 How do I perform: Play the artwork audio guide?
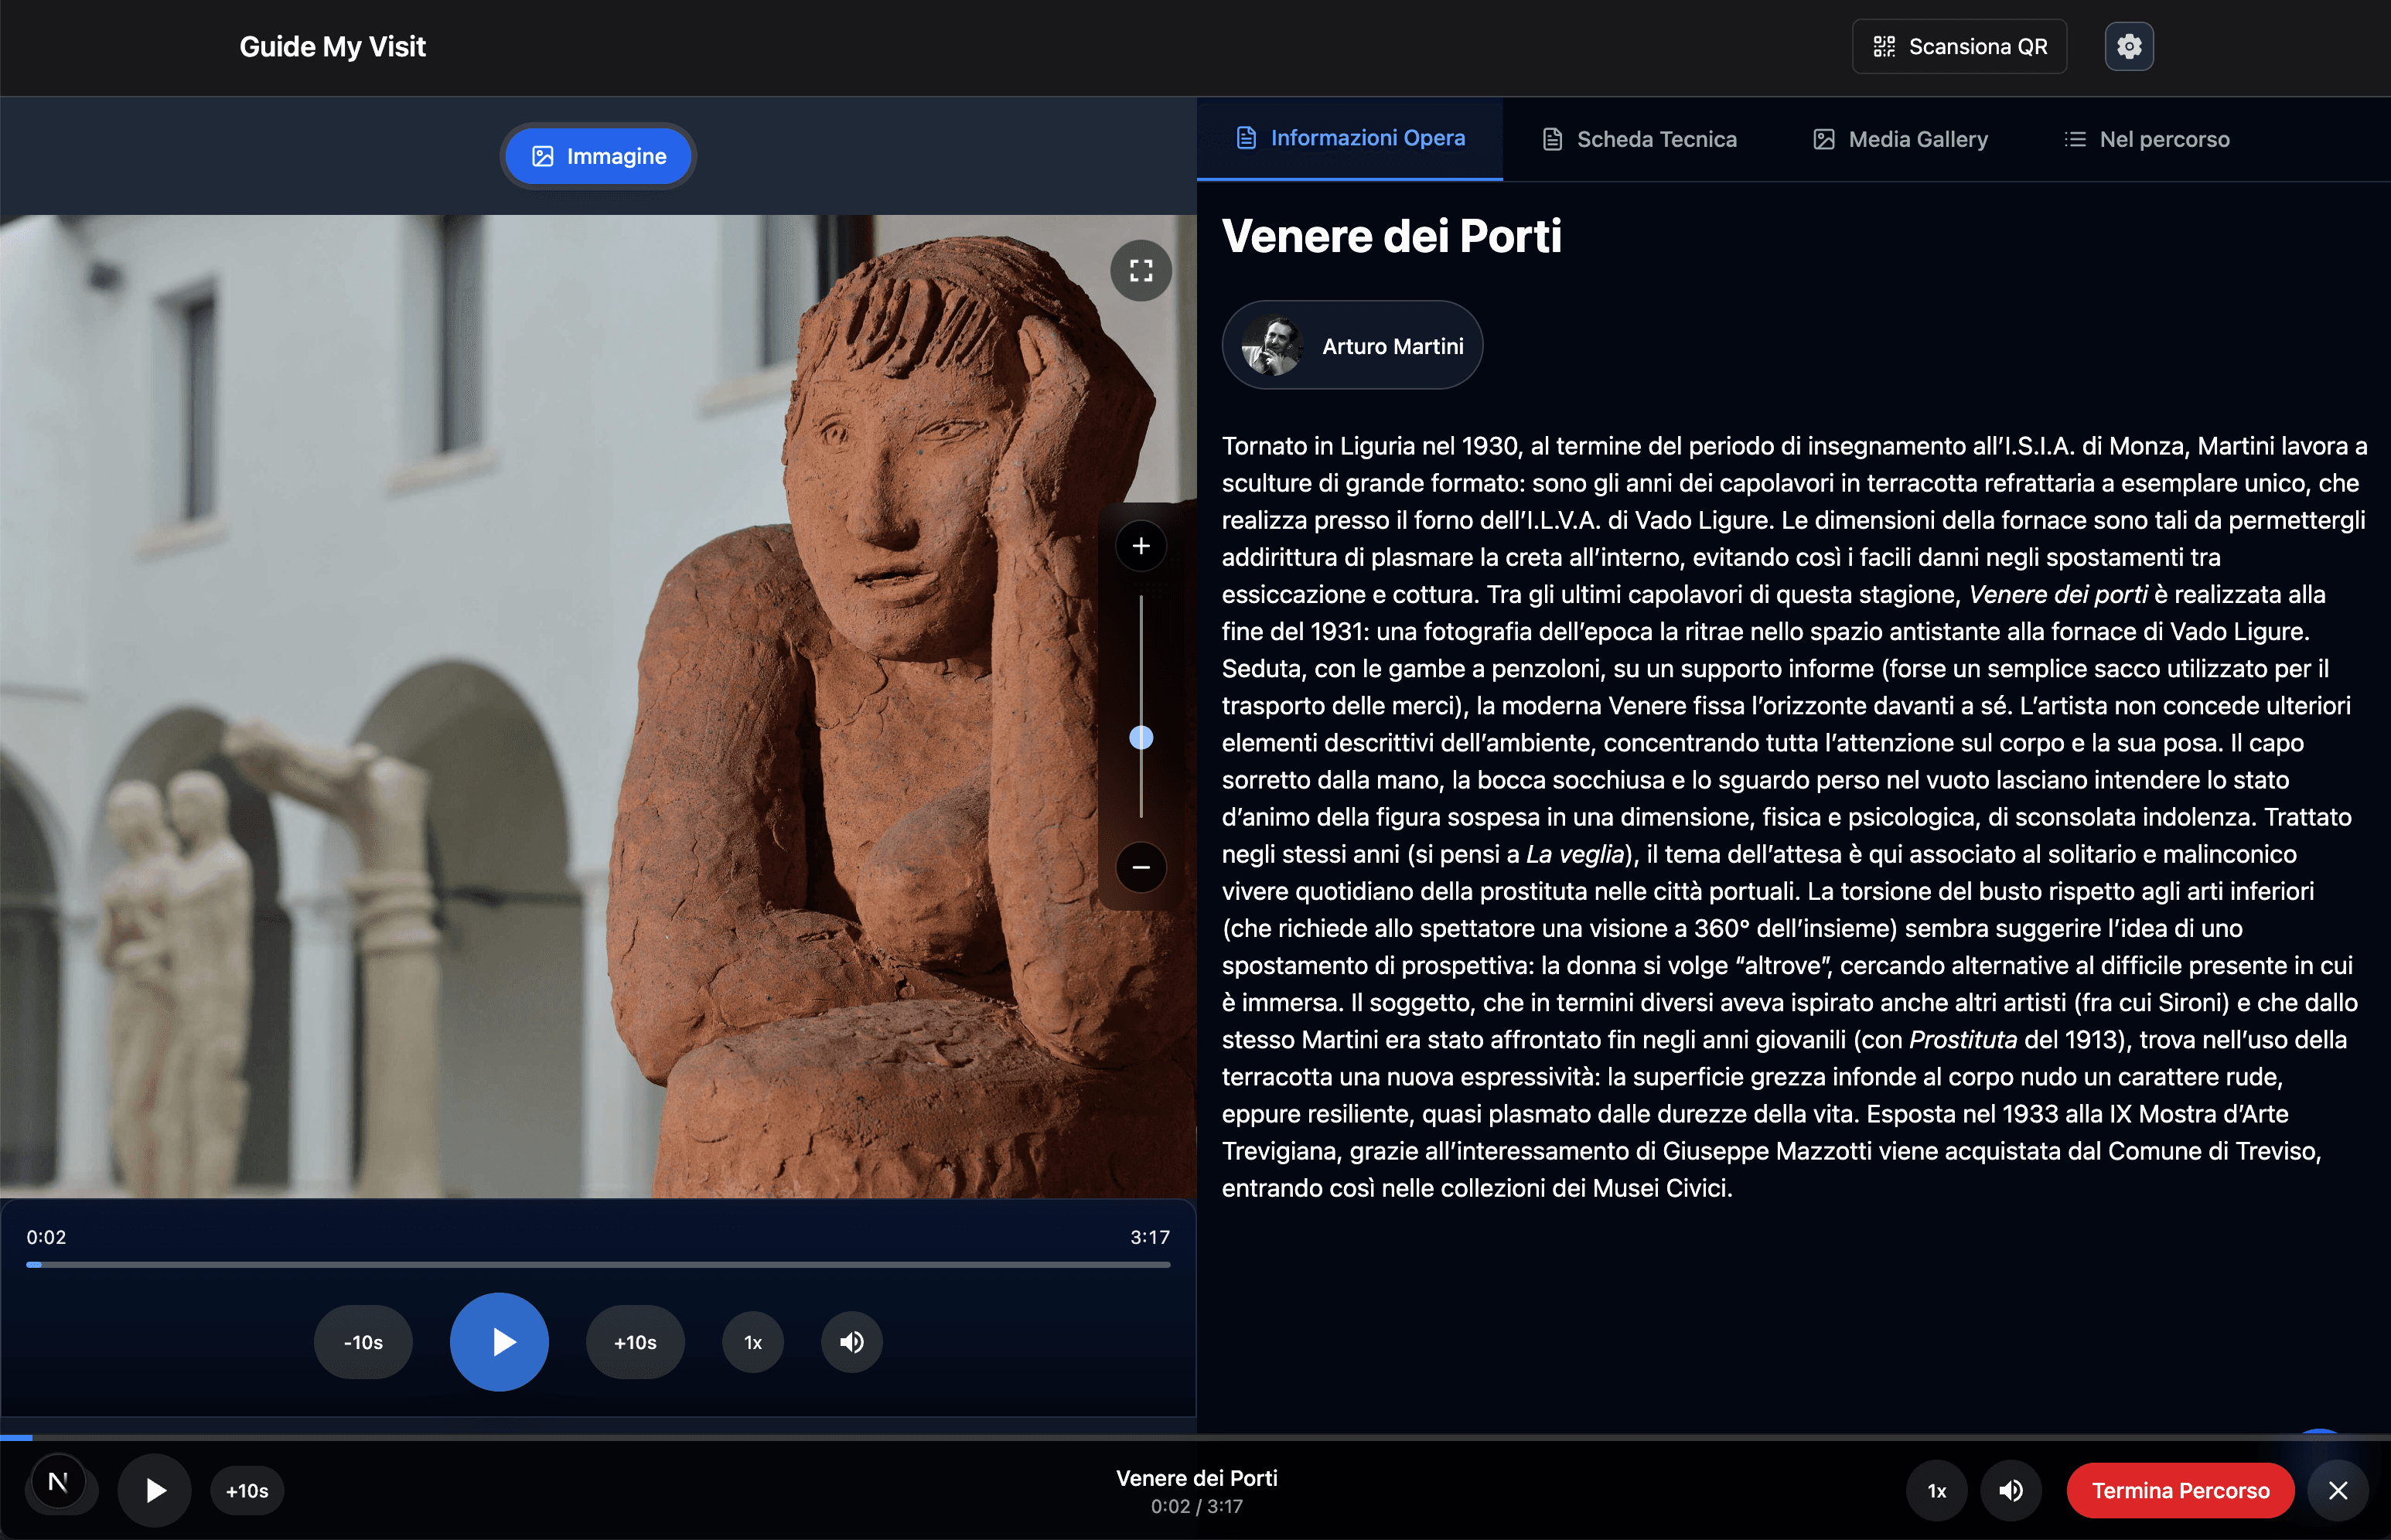tap(499, 1342)
